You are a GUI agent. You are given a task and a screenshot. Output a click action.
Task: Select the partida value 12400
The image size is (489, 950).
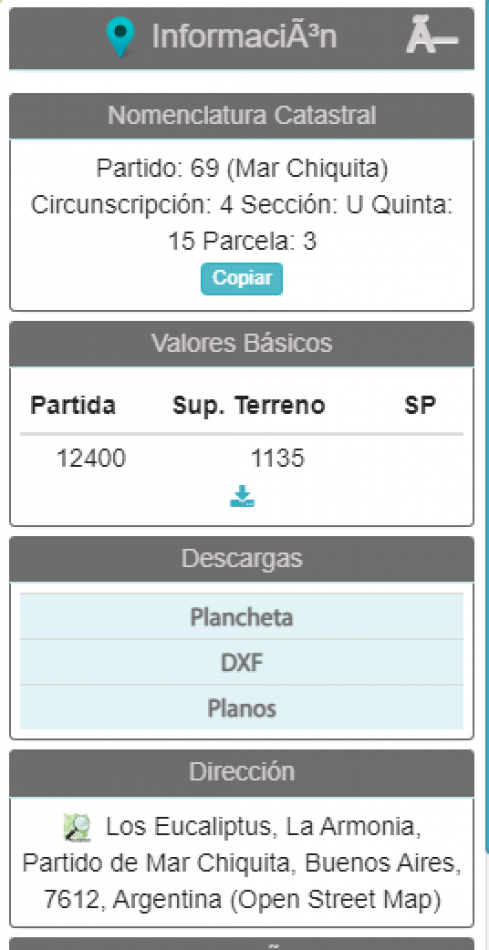(x=91, y=459)
